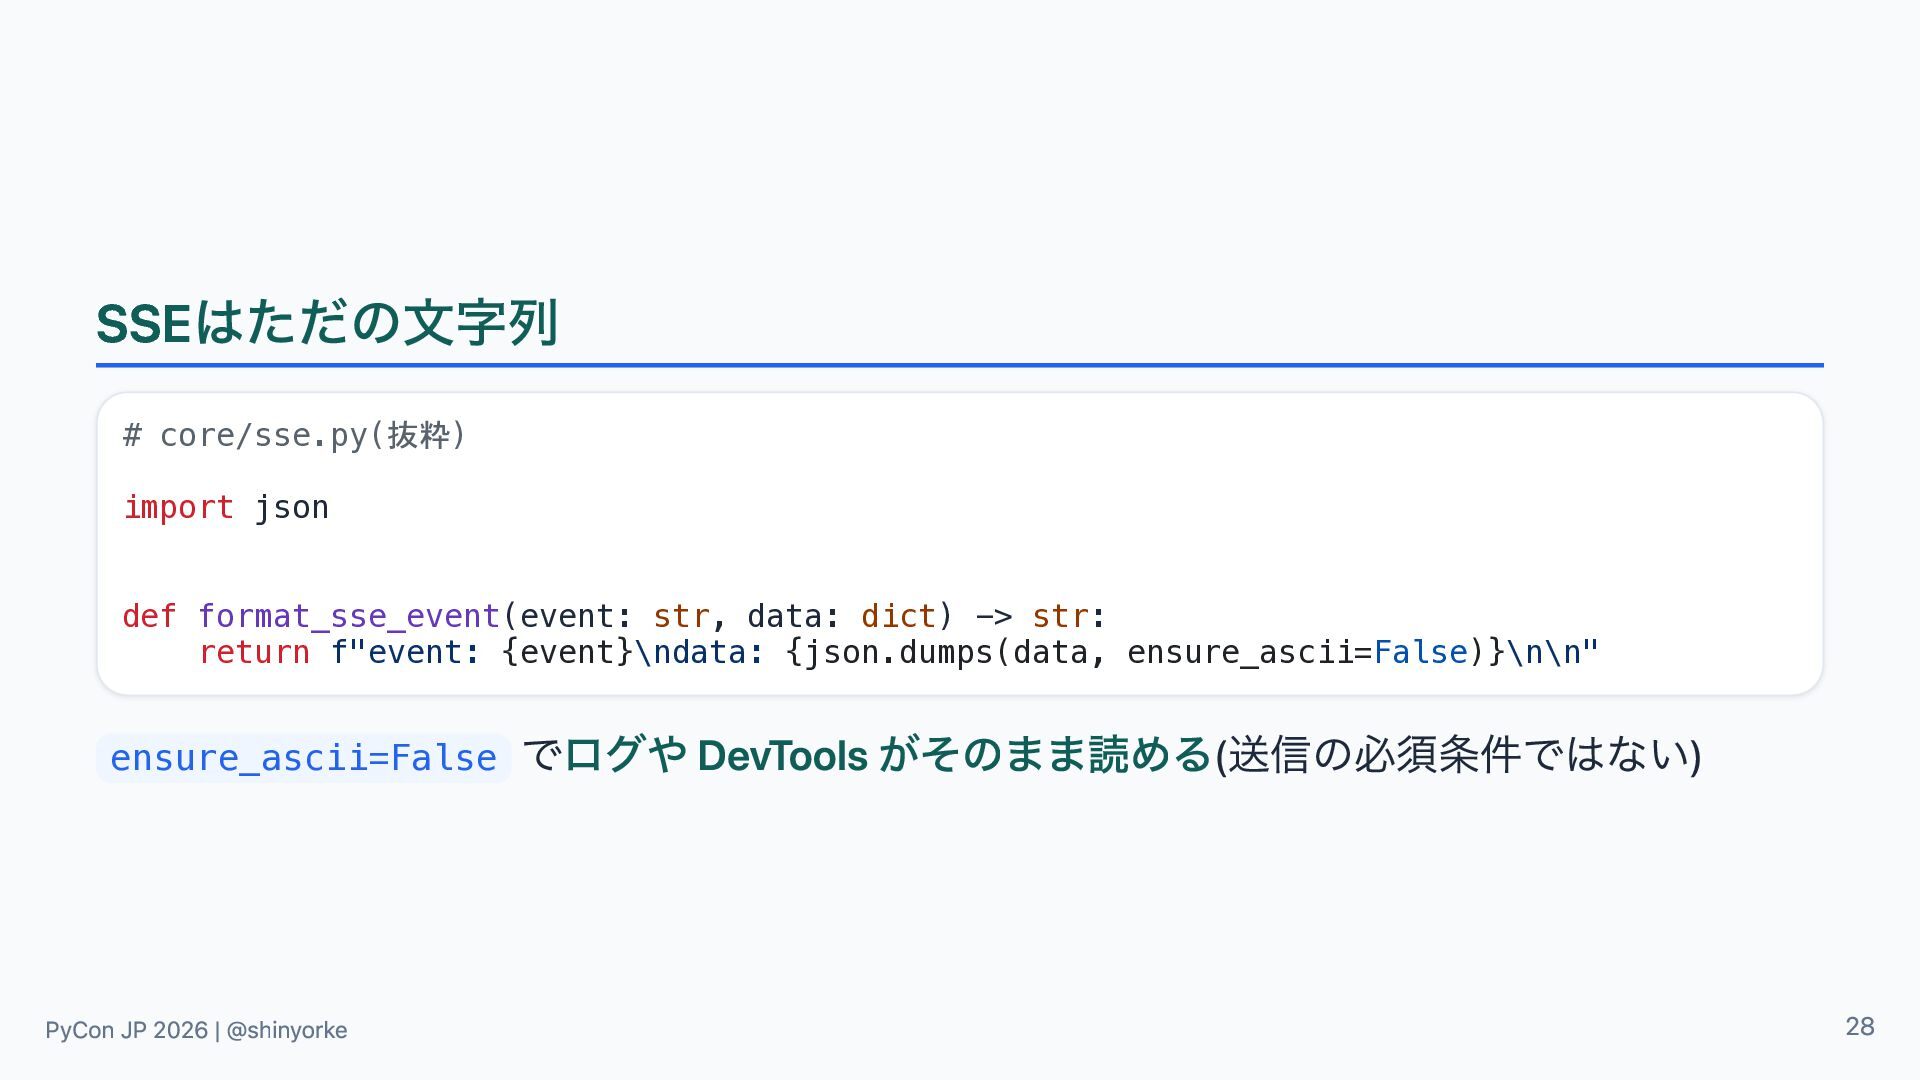Click the format_sse_event function name

(349, 616)
